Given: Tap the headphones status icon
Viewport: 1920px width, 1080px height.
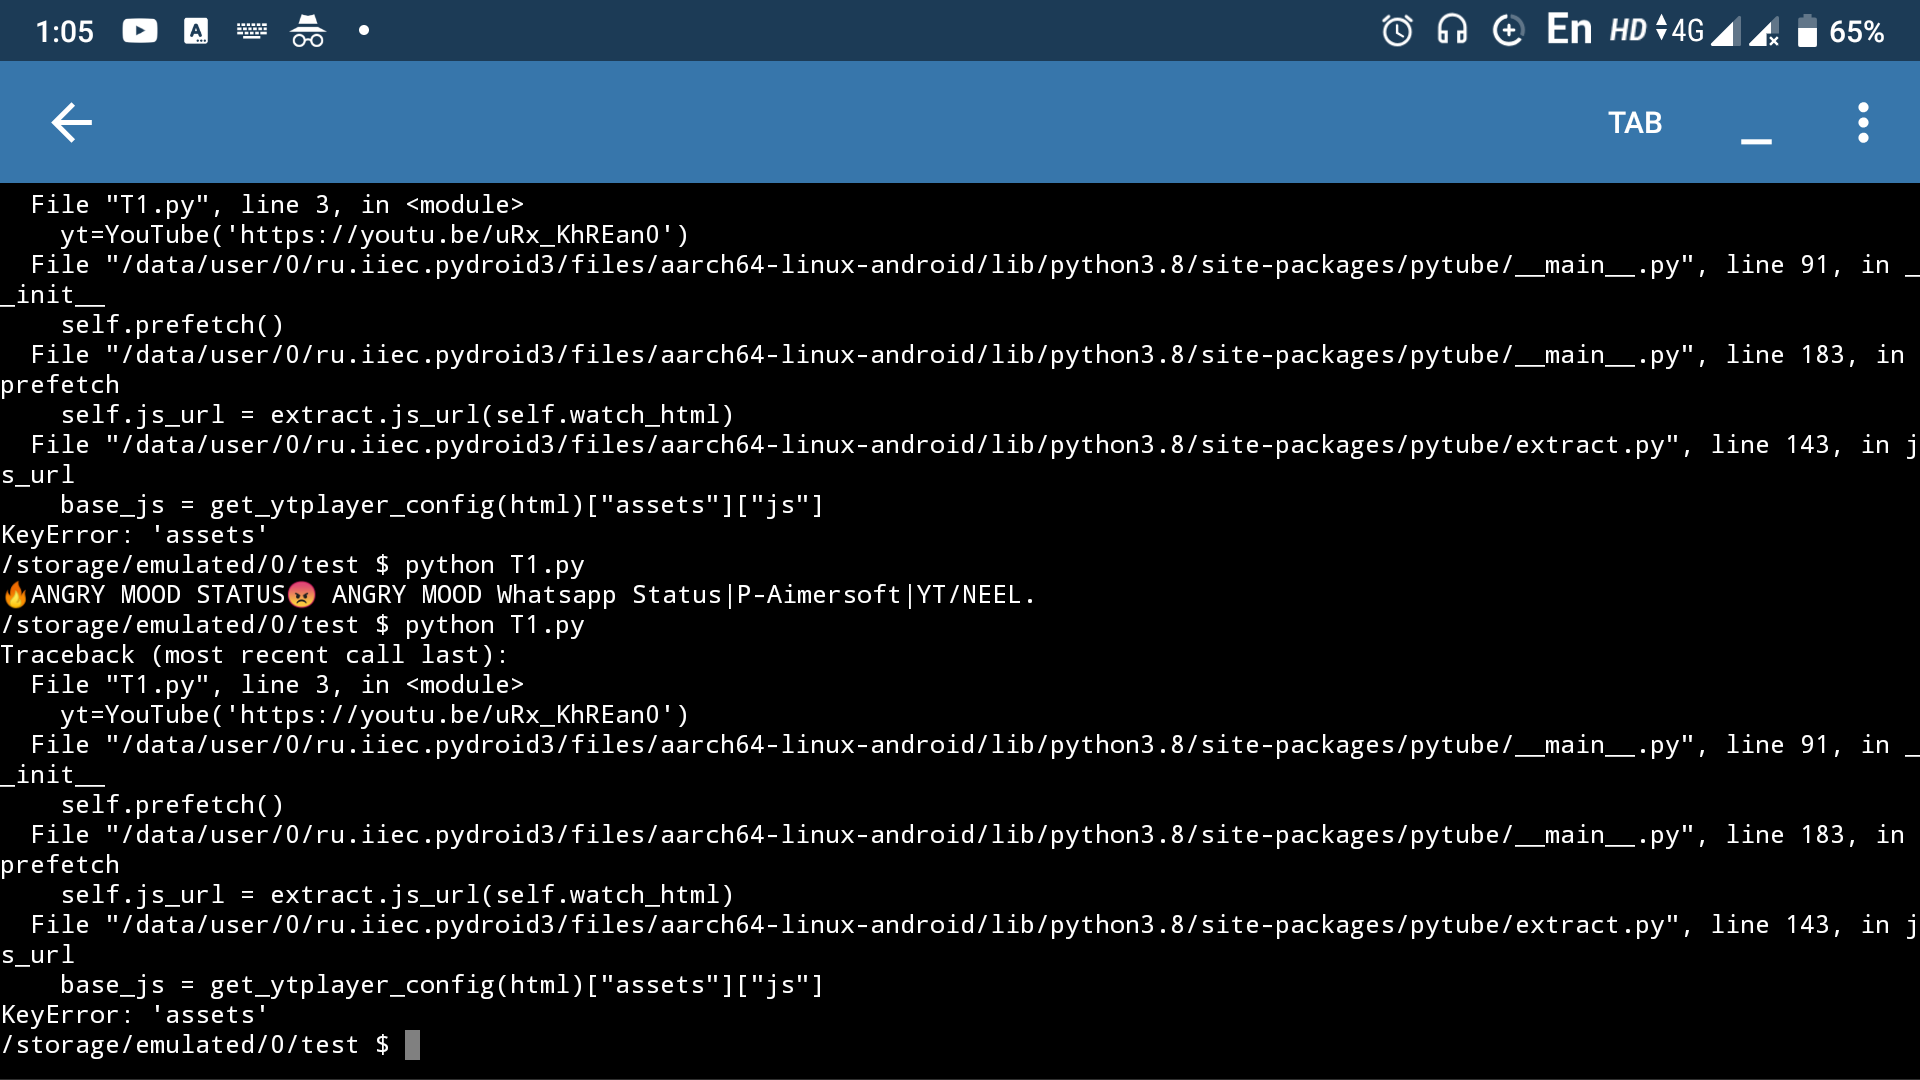Looking at the screenshot, I should [x=1452, y=30].
